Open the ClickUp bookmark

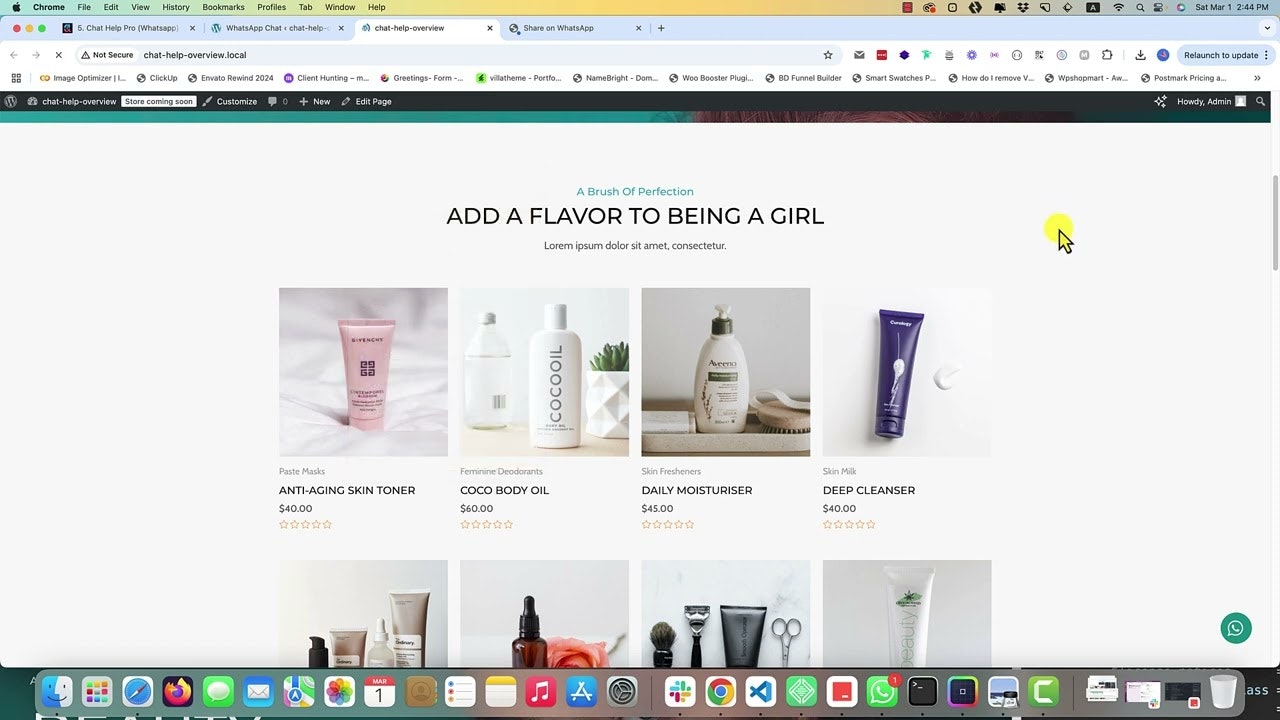tap(157, 78)
